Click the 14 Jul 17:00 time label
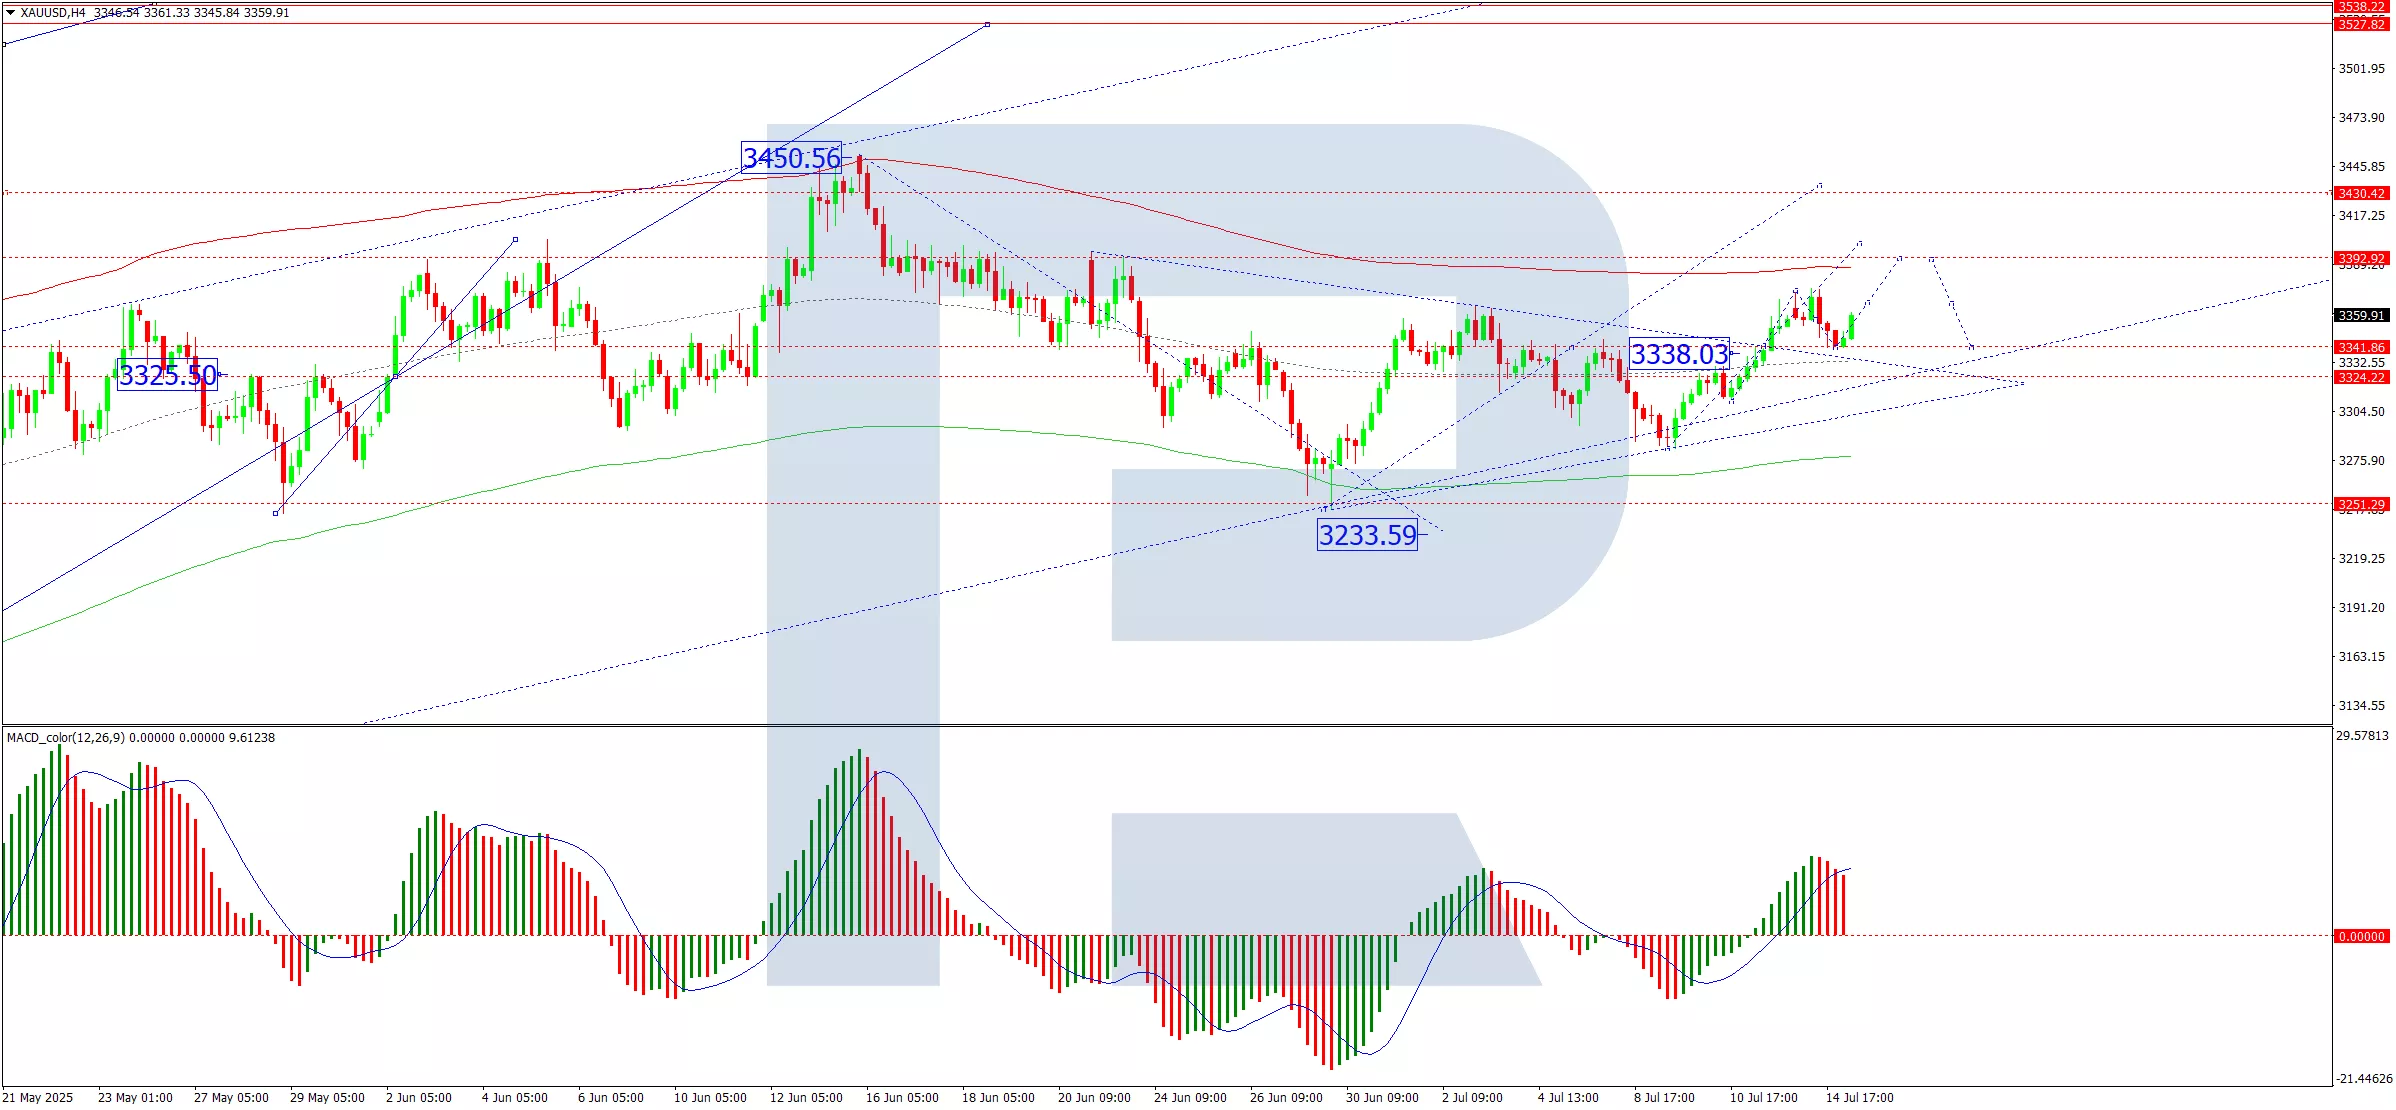This screenshot has width=2396, height=1110. [x=1859, y=1098]
